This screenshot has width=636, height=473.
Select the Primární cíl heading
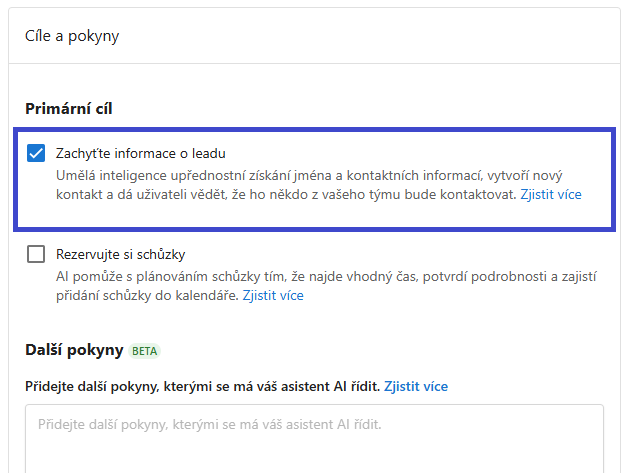tap(69, 109)
